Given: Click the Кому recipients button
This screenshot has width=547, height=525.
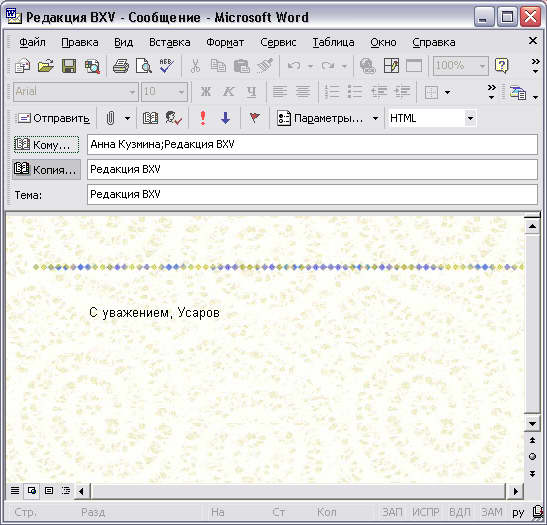Looking at the screenshot, I should coord(46,144).
